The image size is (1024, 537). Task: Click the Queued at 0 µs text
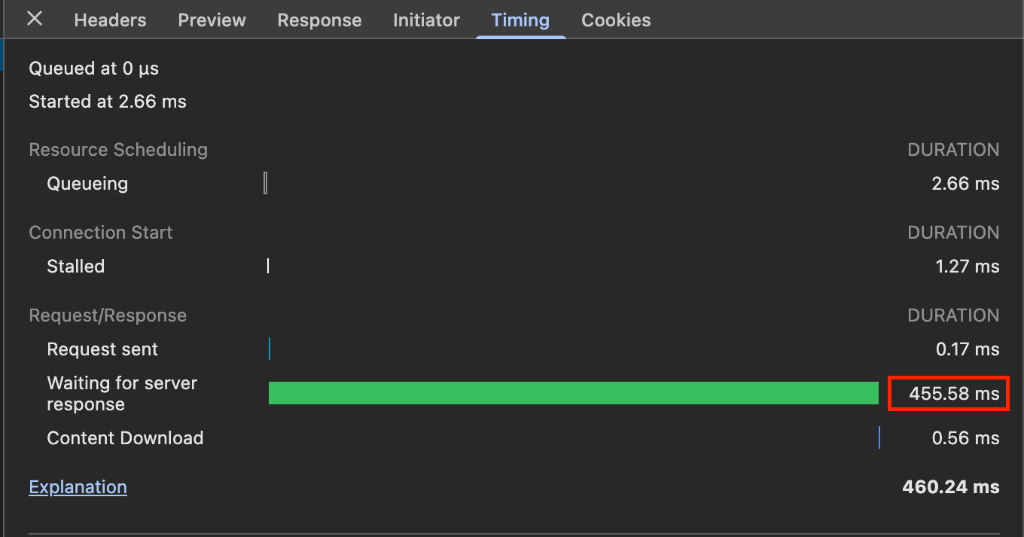[94, 69]
